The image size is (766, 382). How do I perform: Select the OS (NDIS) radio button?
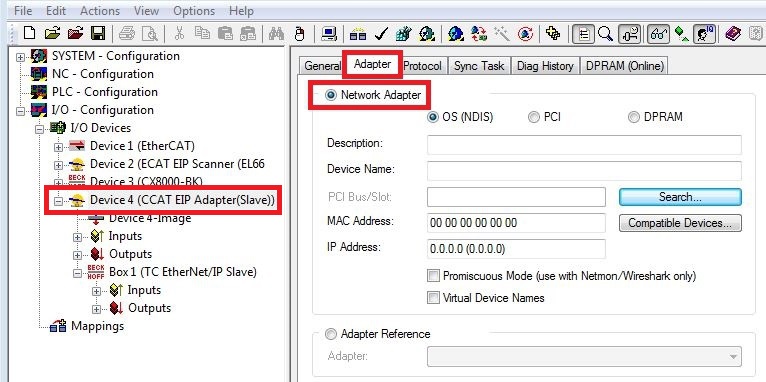433,117
